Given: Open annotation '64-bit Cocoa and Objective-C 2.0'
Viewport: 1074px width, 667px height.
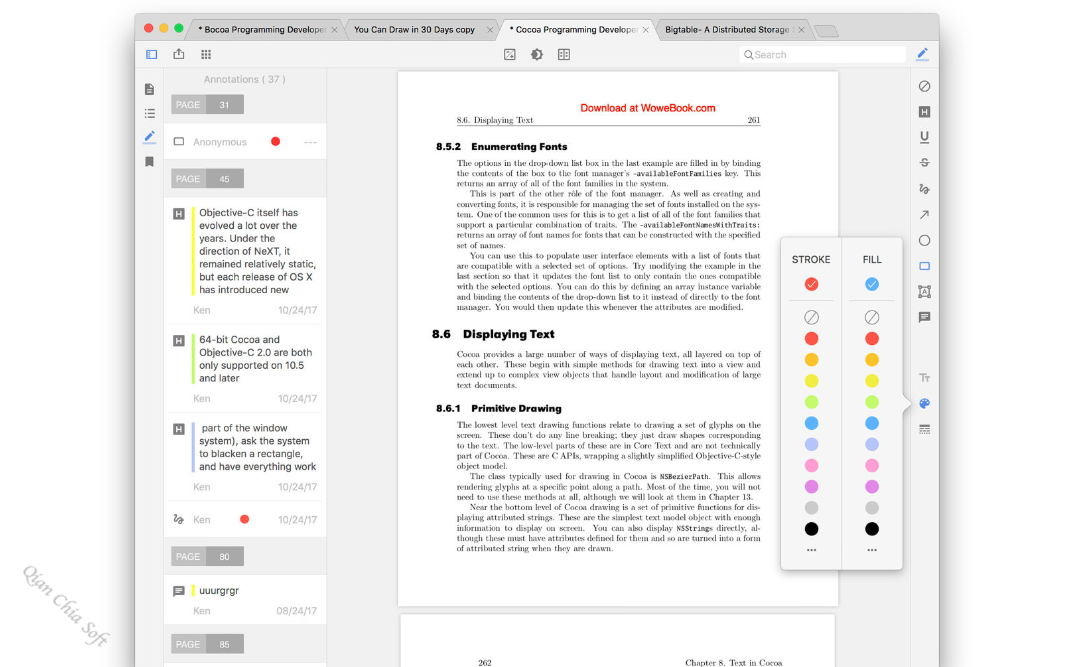Looking at the screenshot, I should pyautogui.click(x=245, y=368).
